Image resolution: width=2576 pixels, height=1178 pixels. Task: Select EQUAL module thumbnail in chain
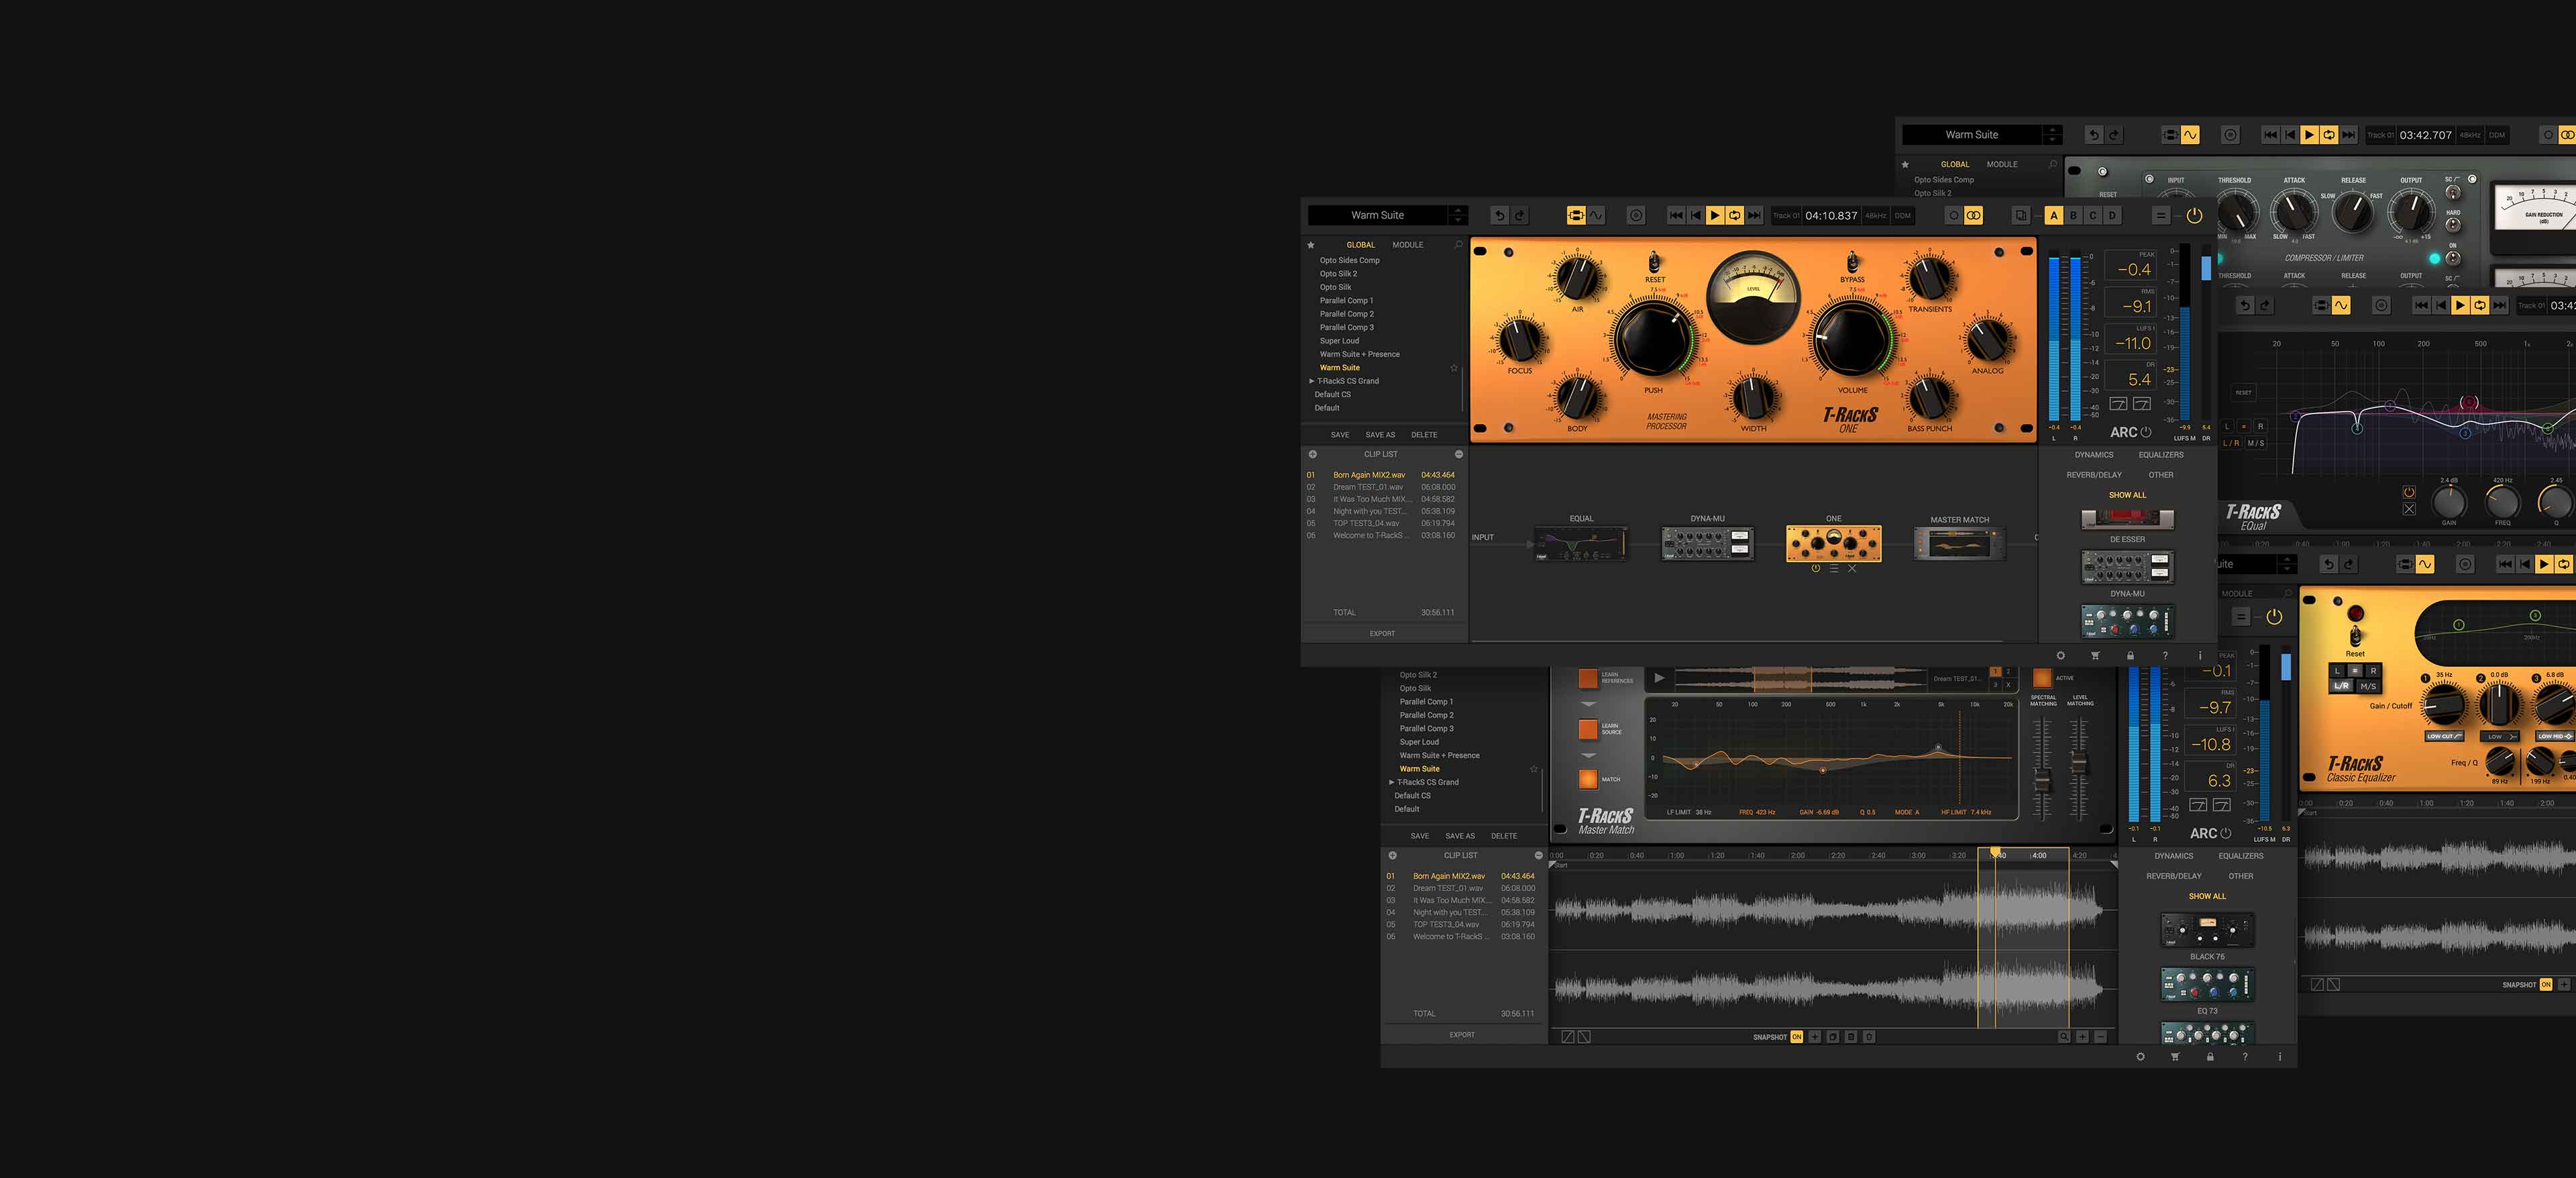[1581, 544]
